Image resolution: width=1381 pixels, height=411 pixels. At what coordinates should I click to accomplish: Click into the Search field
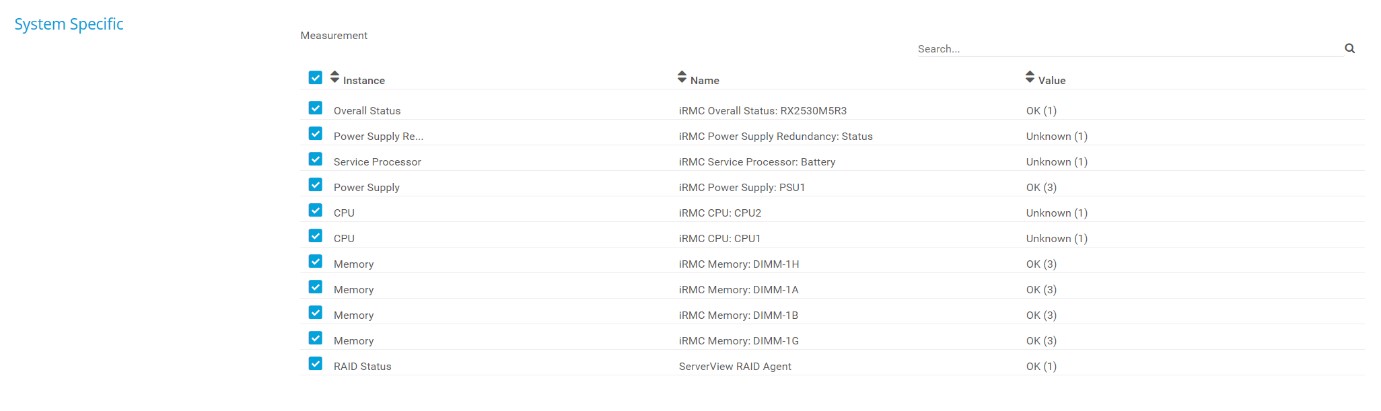pyautogui.click(x=1128, y=48)
